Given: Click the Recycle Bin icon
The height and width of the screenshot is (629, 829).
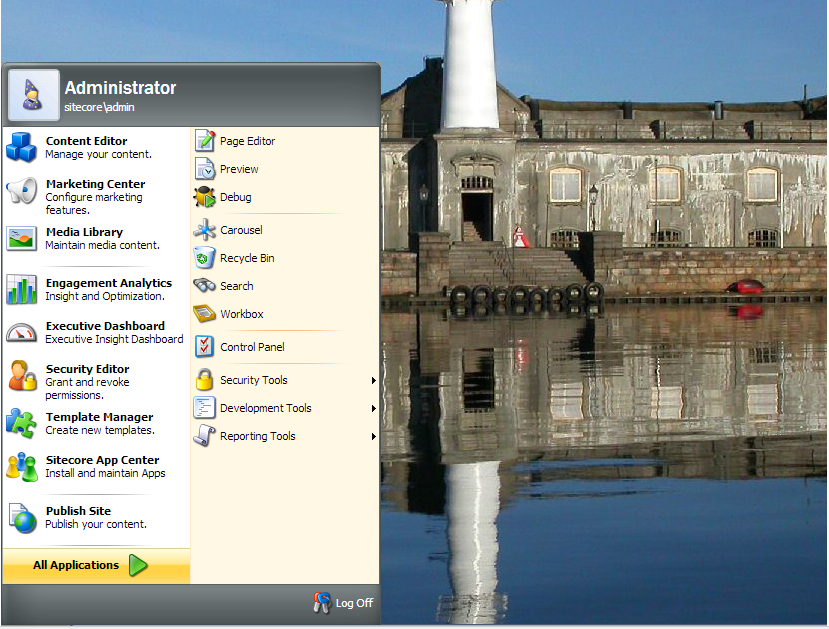Looking at the screenshot, I should click(205, 258).
